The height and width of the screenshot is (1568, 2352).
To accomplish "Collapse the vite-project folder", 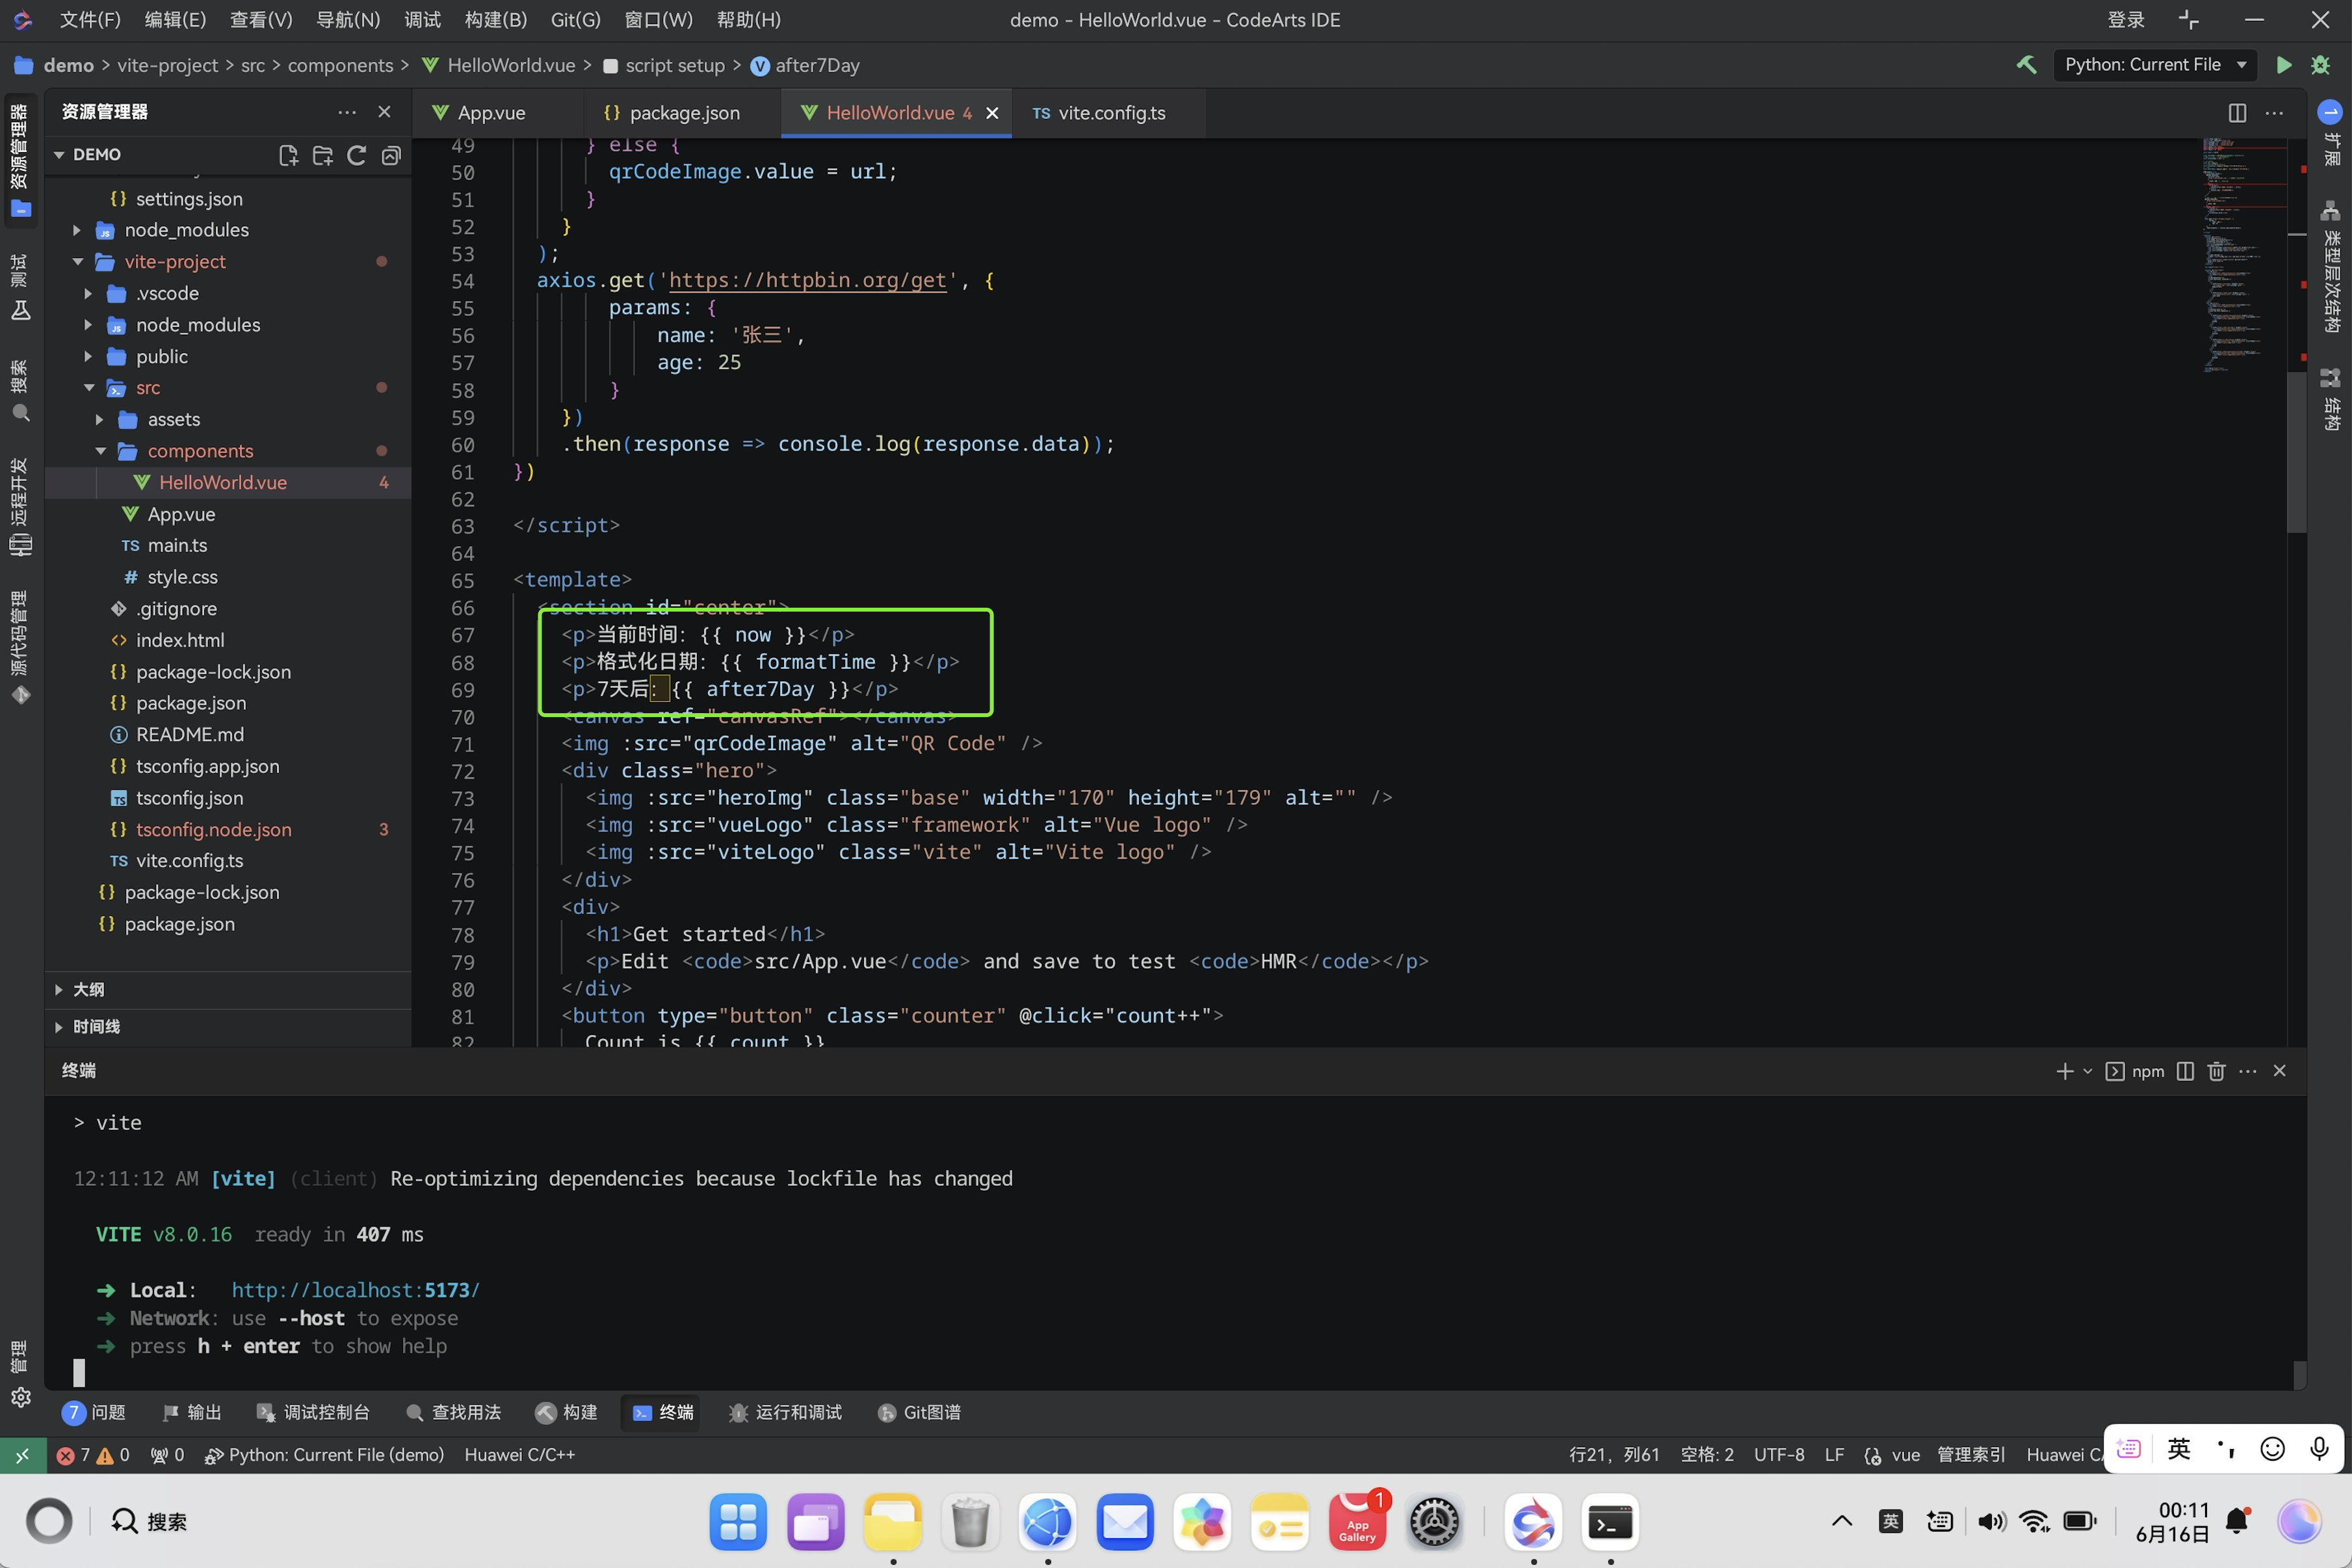I will tap(78, 262).
